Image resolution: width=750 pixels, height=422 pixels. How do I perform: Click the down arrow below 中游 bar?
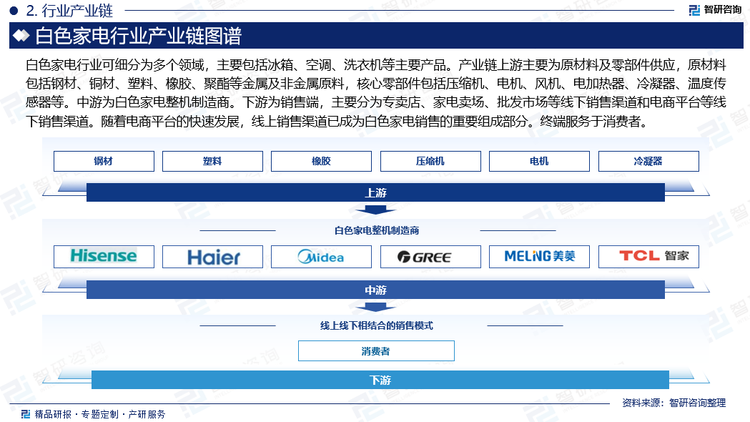click(375, 307)
